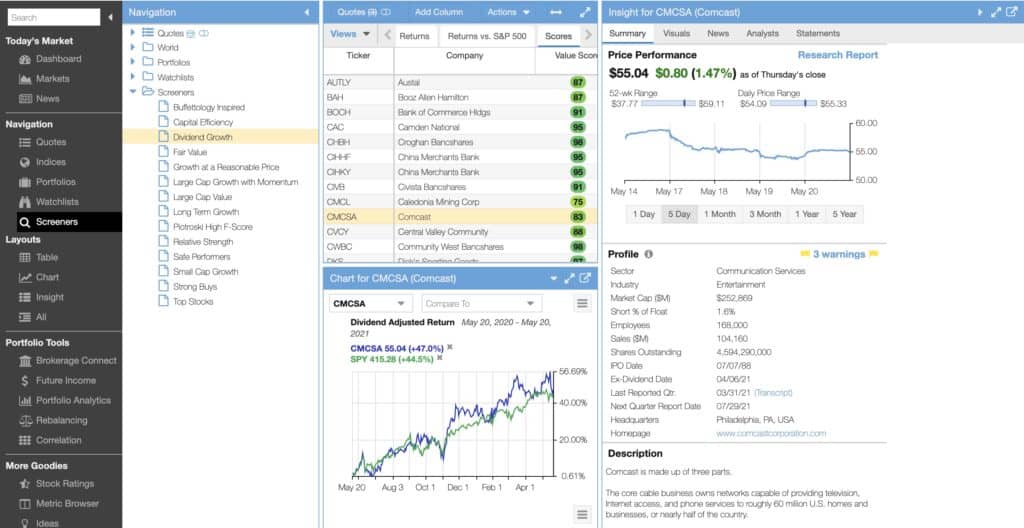This screenshot has height=528, width=1024.
Task: Expand the Insight panel fullscreen
Action: click(x=995, y=12)
